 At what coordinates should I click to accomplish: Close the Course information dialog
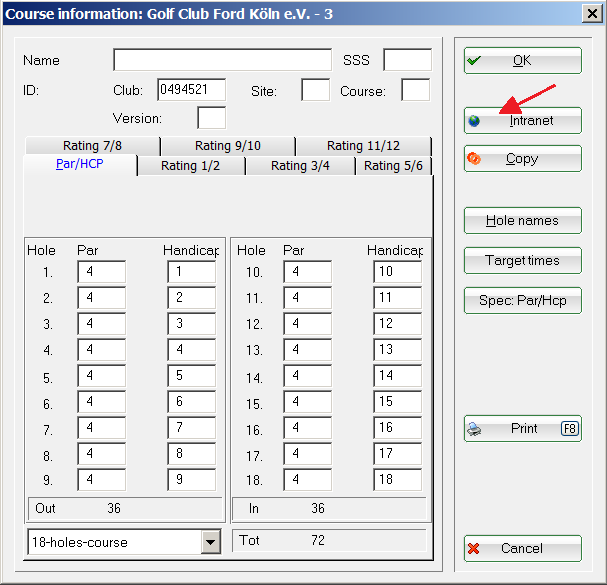point(592,14)
